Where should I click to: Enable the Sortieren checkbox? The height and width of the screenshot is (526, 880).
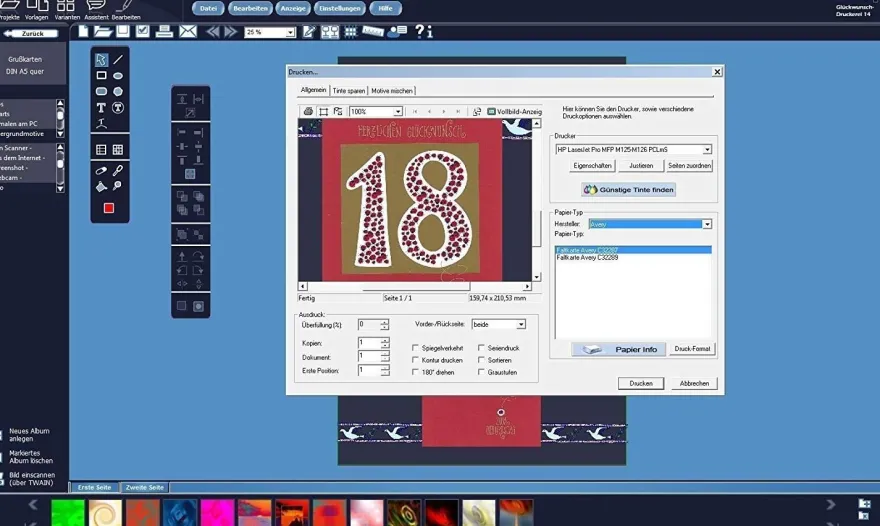coord(481,360)
